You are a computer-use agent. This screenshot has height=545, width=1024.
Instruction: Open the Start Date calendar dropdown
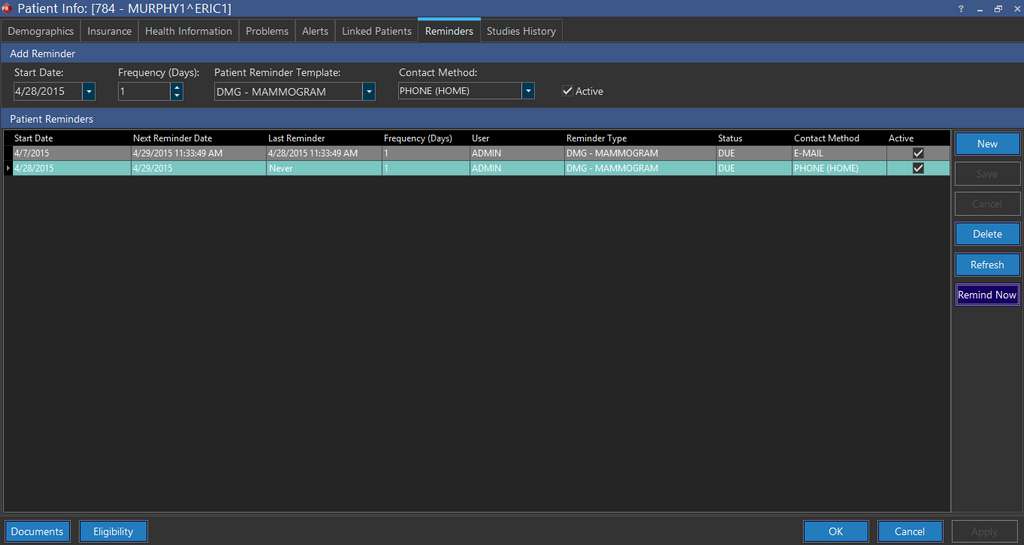(x=89, y=91)
